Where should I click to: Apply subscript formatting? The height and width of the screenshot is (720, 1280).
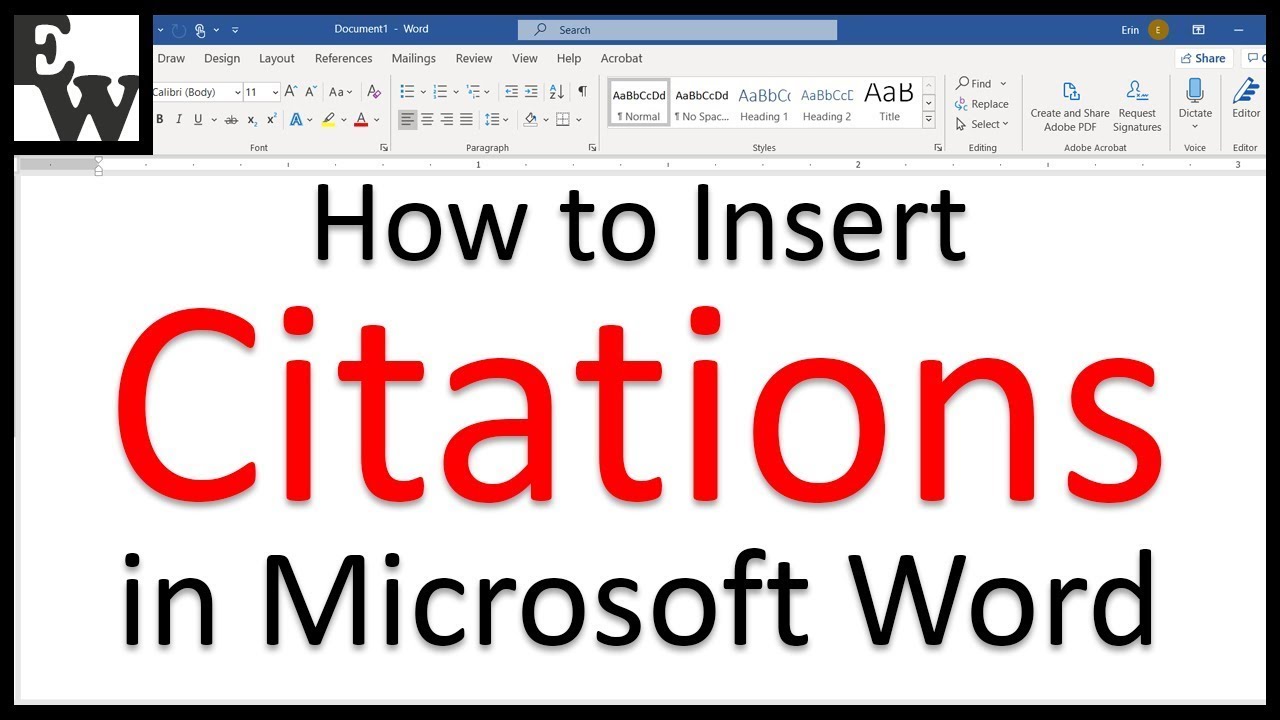[252, 120]
